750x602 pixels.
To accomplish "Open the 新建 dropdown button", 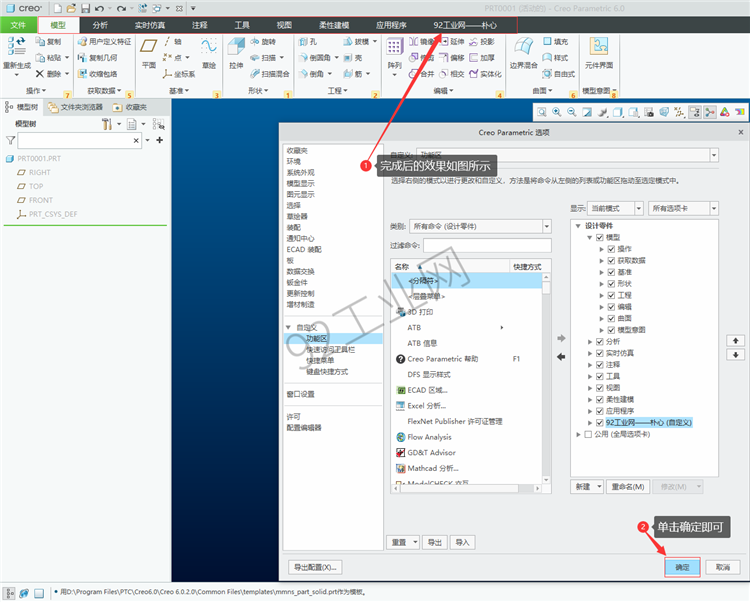I will 587,487.
